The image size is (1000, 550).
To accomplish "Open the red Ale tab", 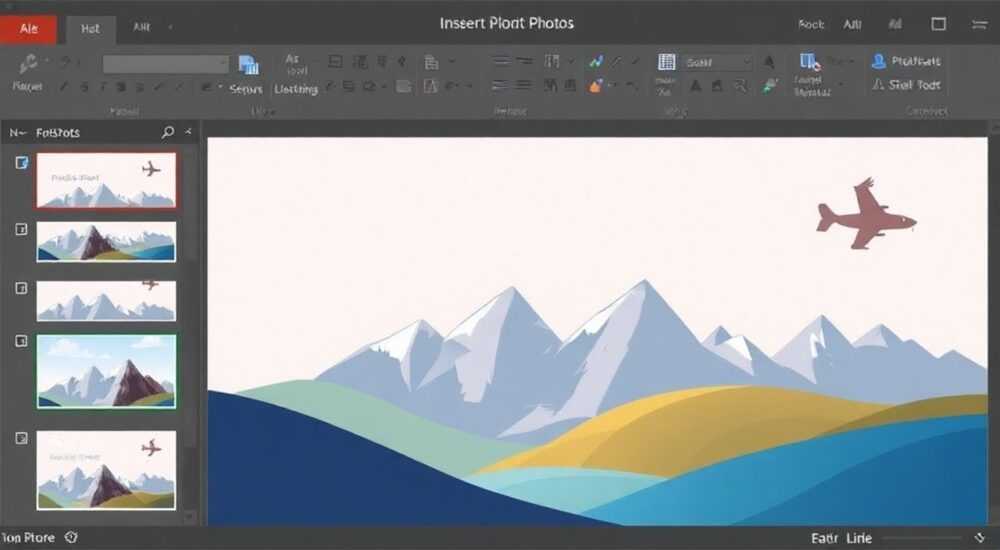I will tap(28, 29).
